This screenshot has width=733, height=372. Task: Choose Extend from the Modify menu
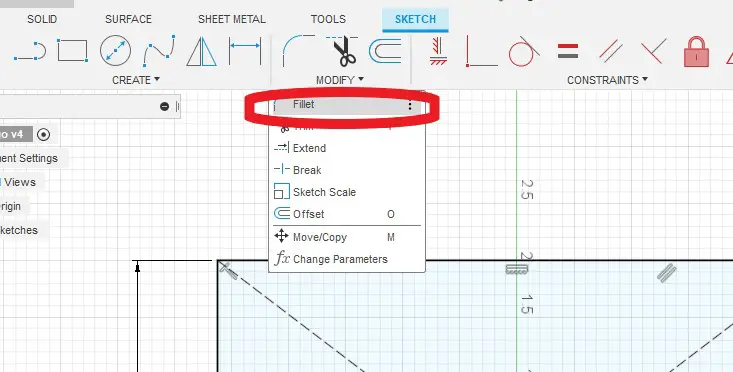pos(346,148)
